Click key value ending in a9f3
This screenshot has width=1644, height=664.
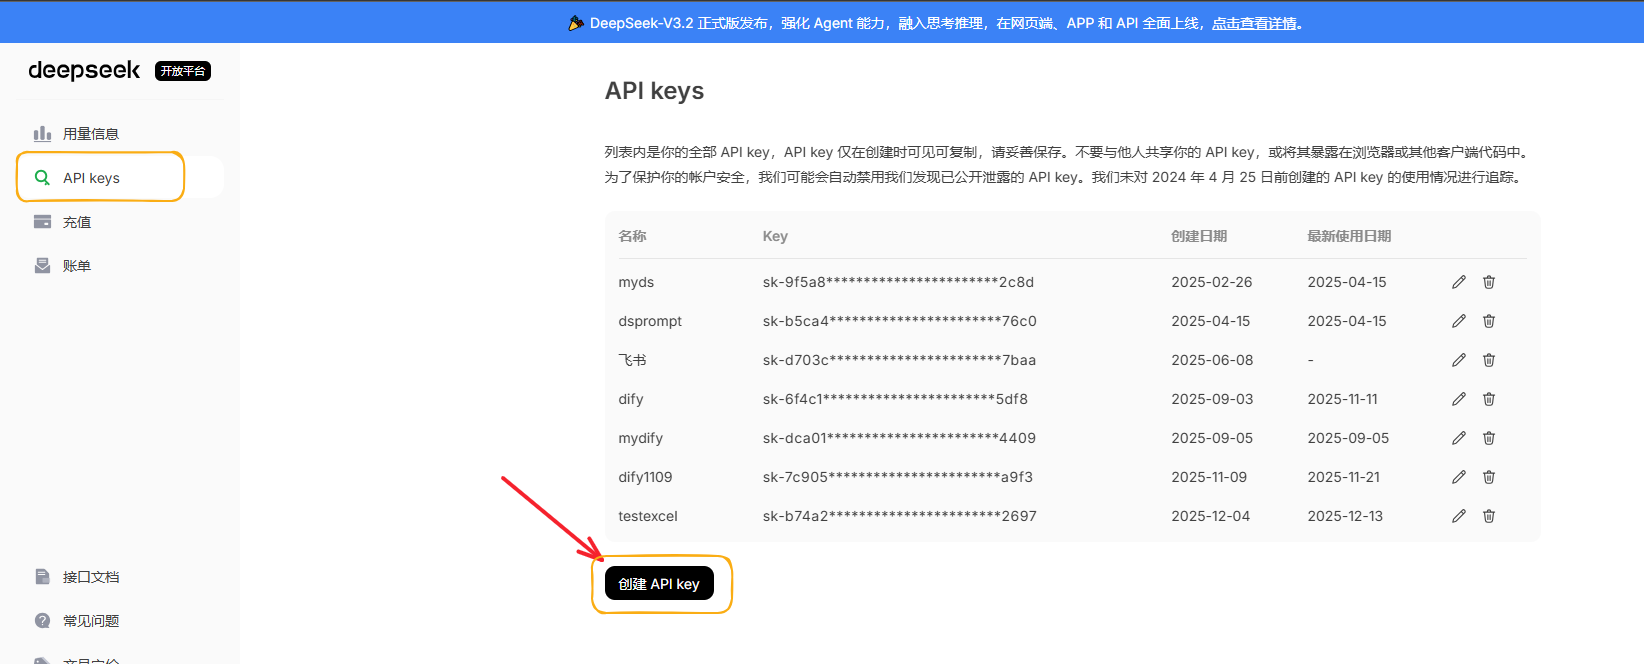(x=897, y=477)
